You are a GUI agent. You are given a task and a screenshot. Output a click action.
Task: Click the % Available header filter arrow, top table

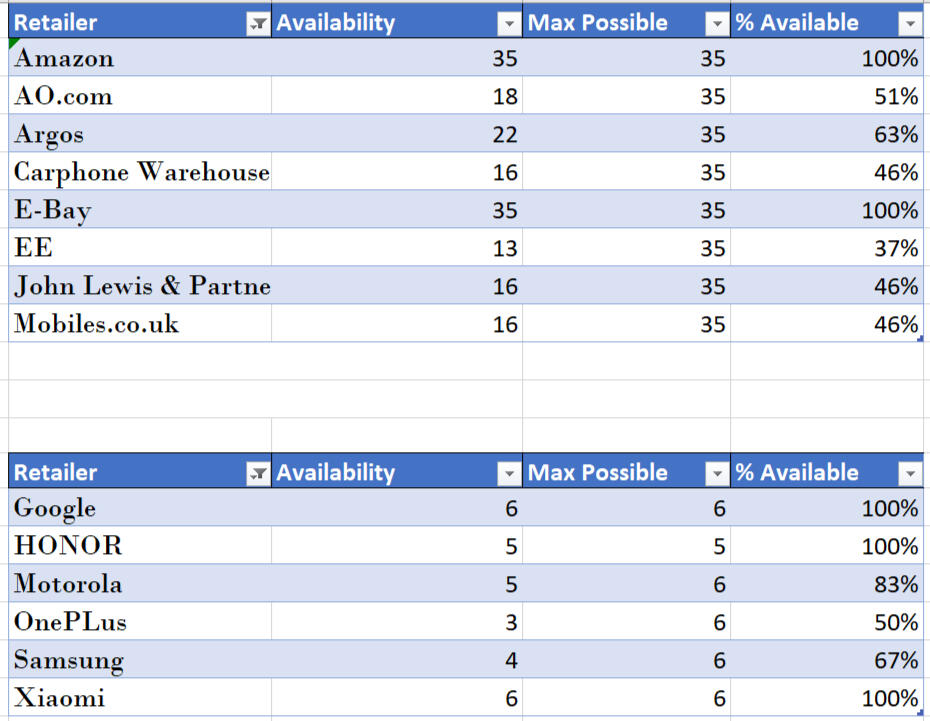pos(909,22)
